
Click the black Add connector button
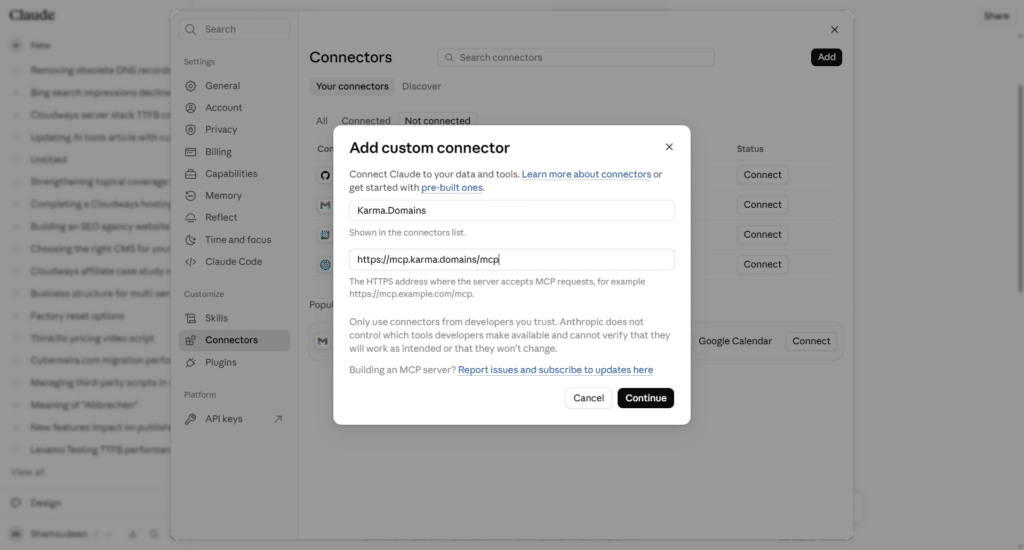point(826,57)
